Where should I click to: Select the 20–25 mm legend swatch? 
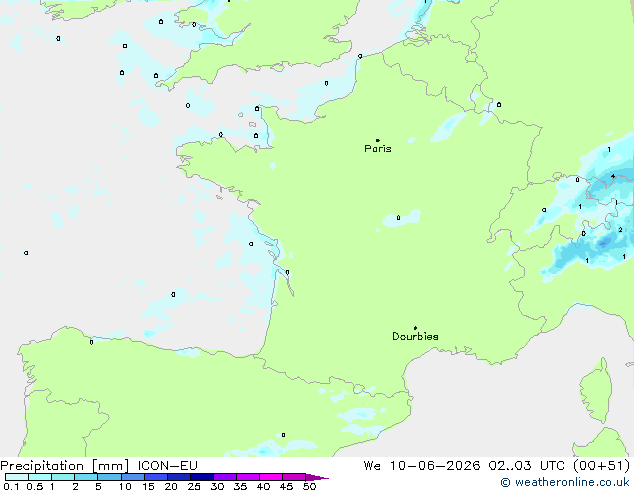[x=178, y=477]
